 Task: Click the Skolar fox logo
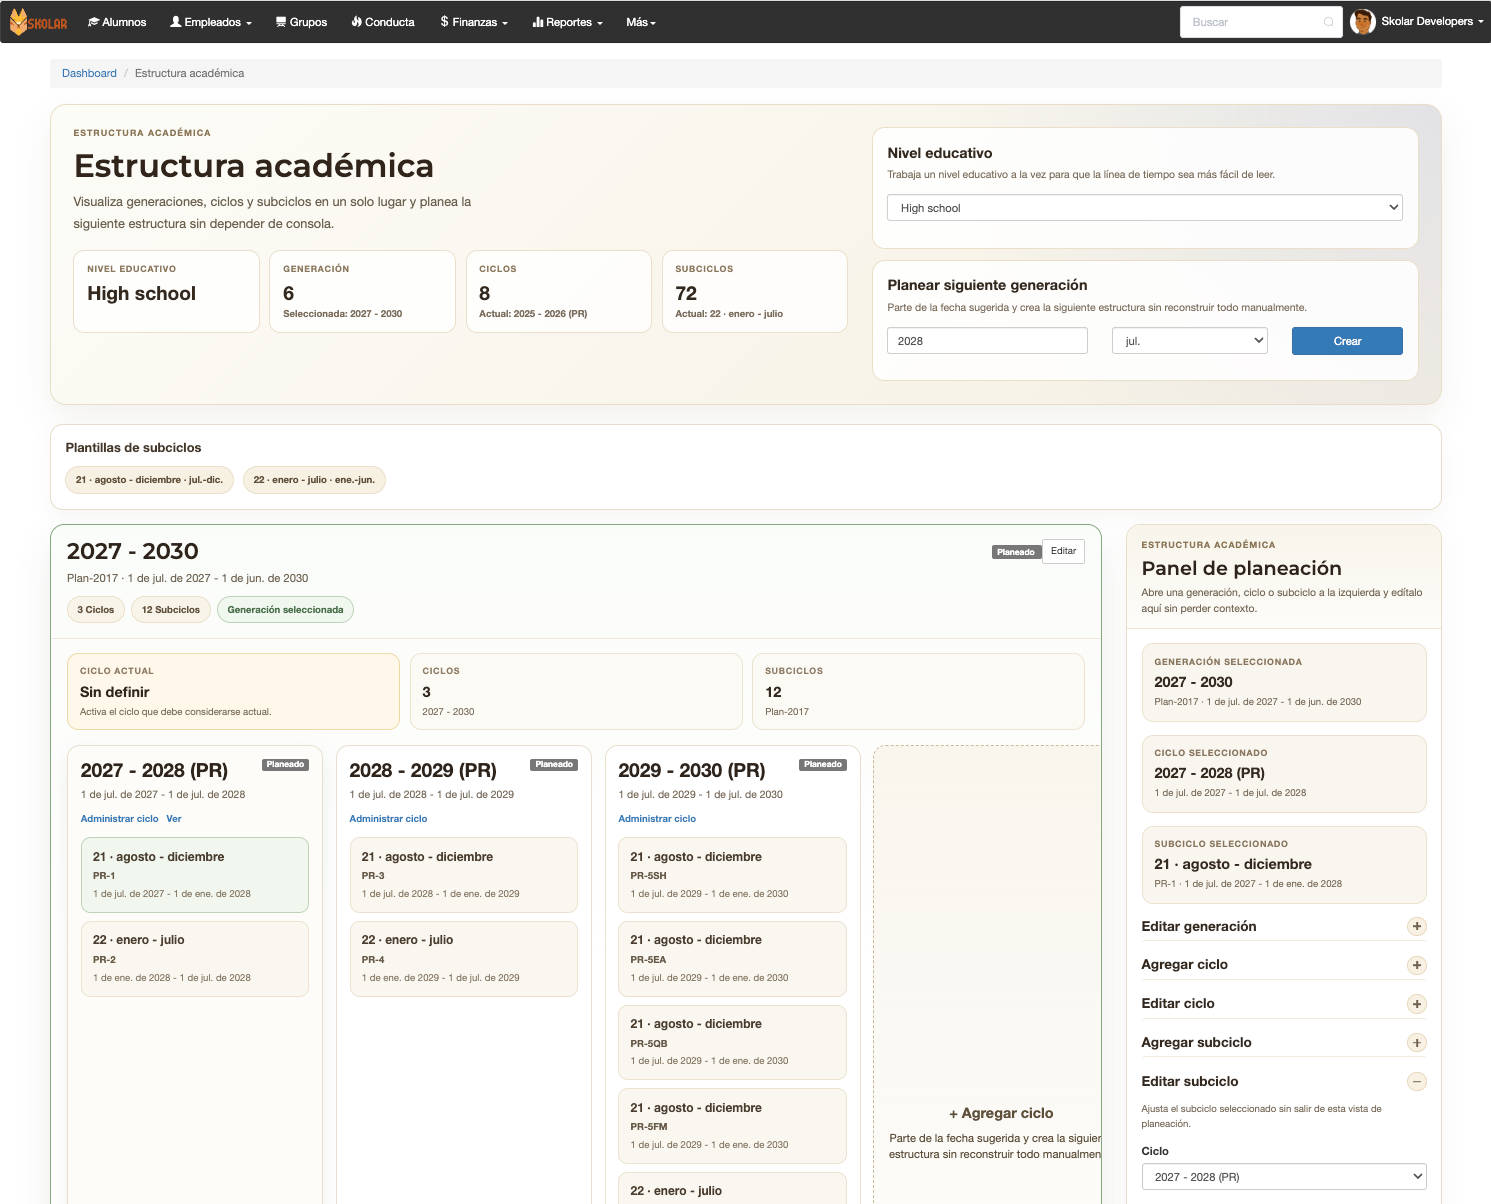[x=38, y=22]
